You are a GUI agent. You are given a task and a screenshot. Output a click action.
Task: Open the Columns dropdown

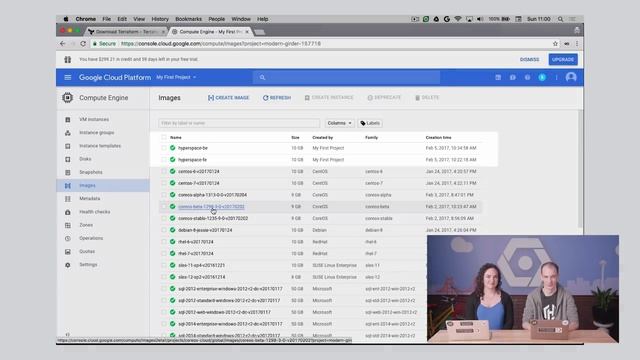pos(339,123)
